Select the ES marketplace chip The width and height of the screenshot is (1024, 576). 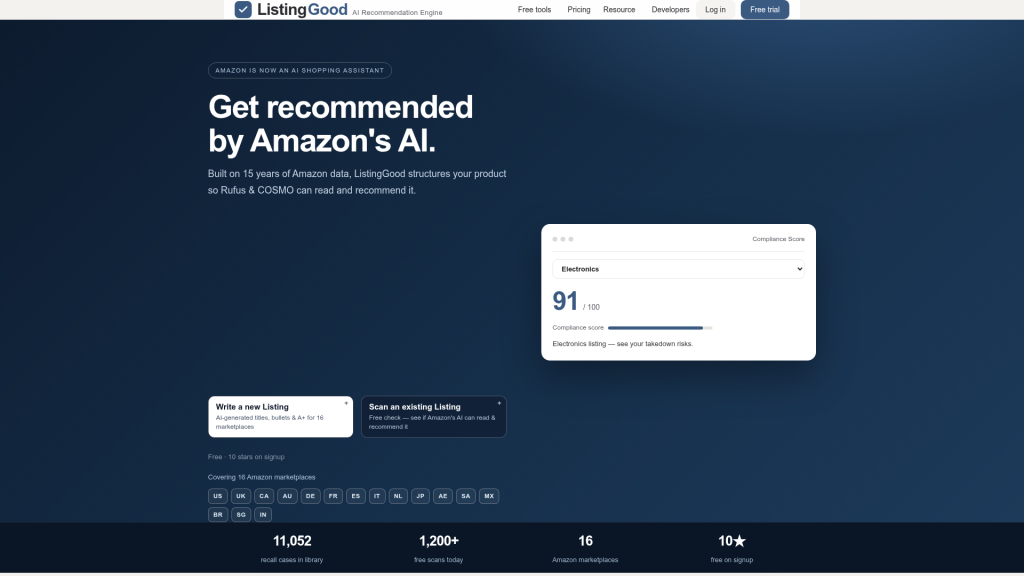click(x=356, y=496)
